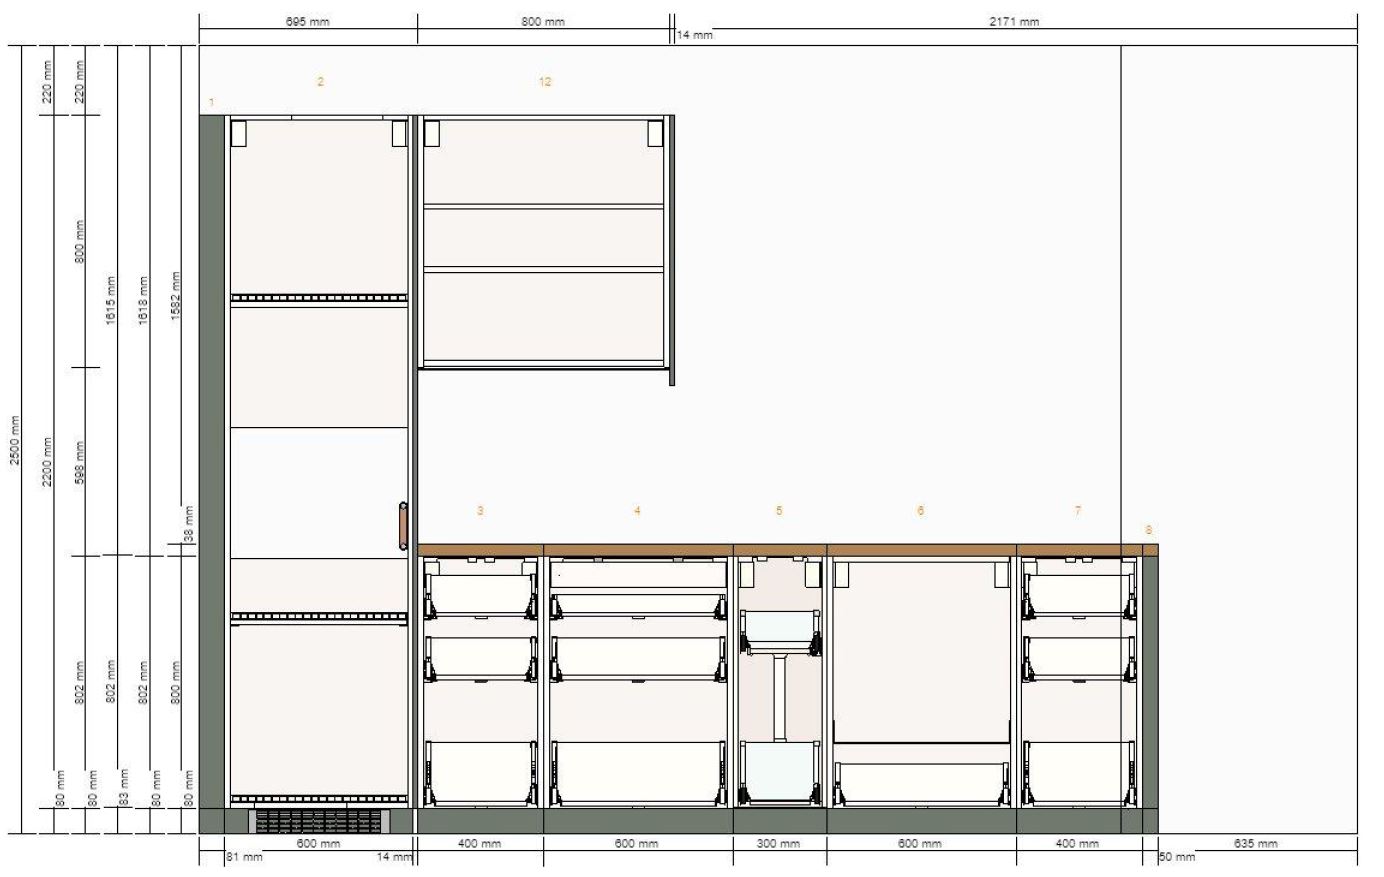1384x877 pixels.
Task: Select the 50 mm dimension label
Action: tap(1175, 857)
